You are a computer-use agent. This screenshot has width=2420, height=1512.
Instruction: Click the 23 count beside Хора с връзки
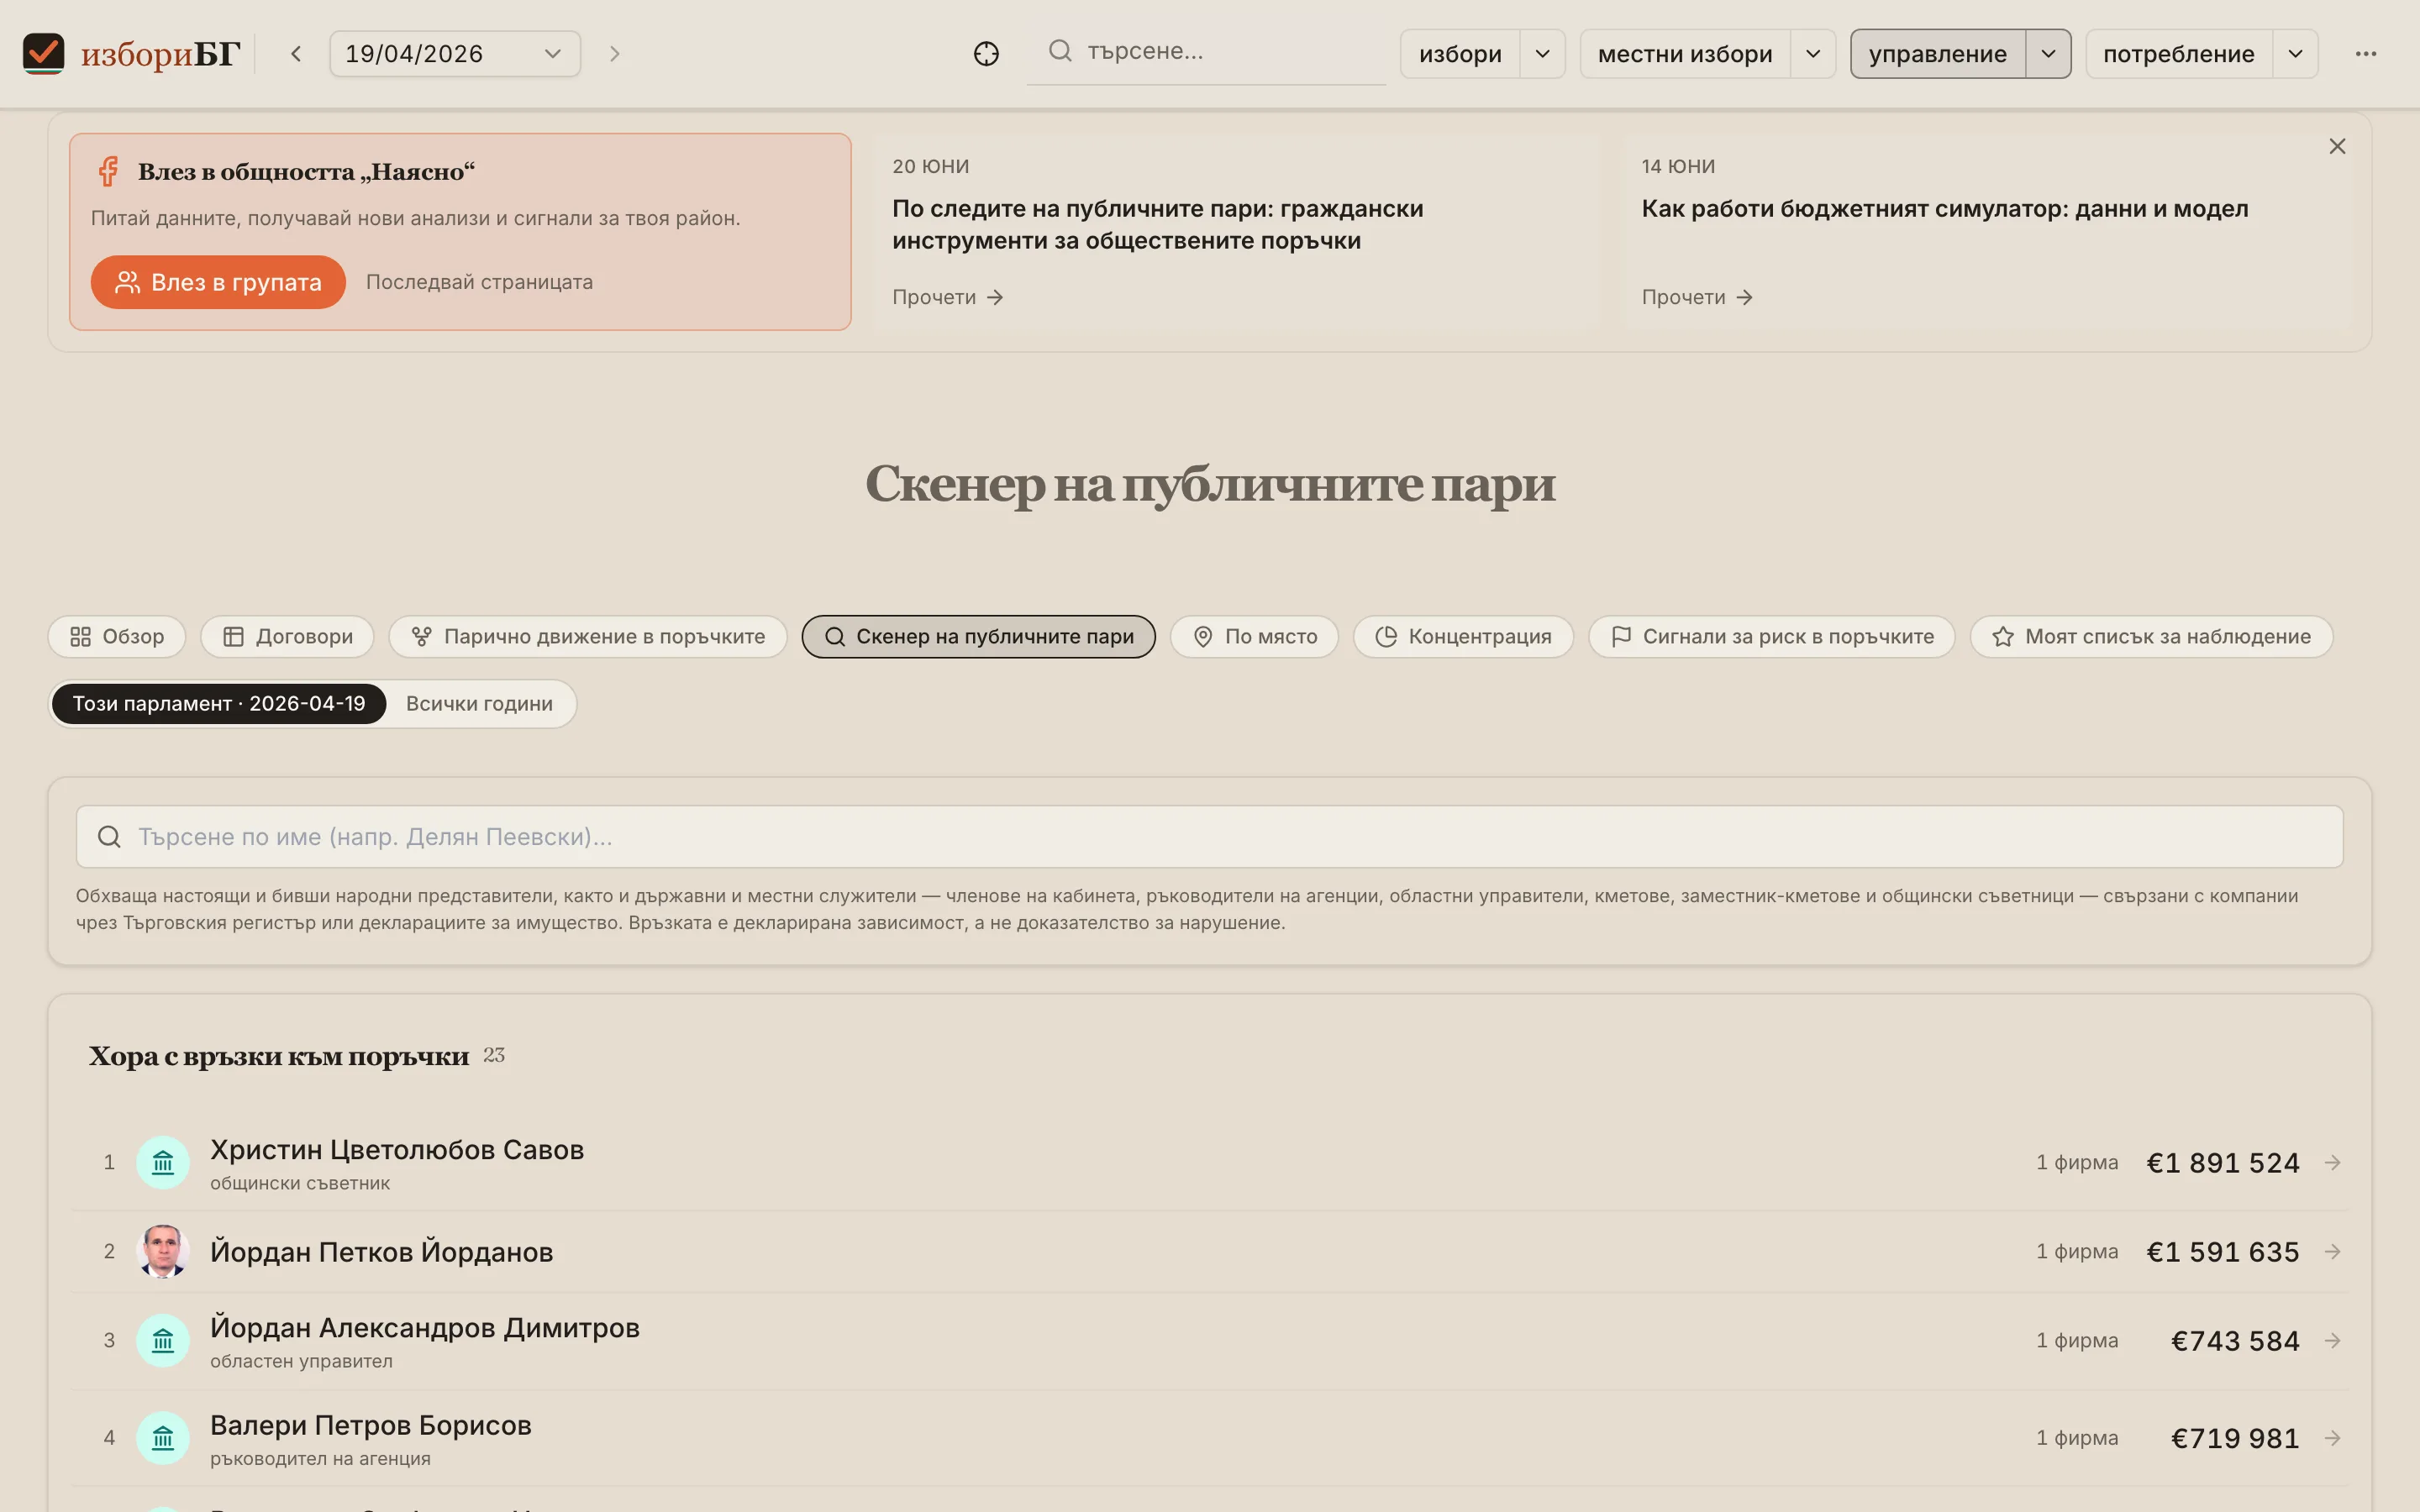(x=494, y=1055)
